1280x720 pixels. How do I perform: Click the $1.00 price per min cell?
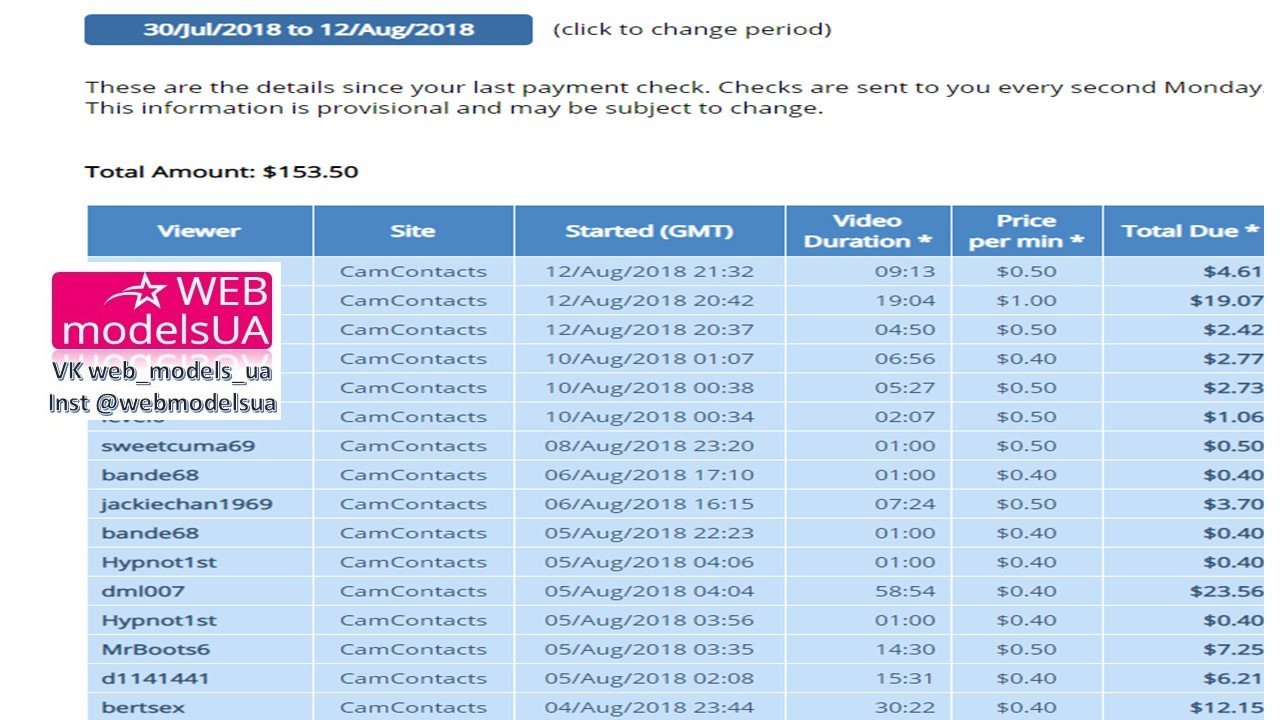[1026, 300]
